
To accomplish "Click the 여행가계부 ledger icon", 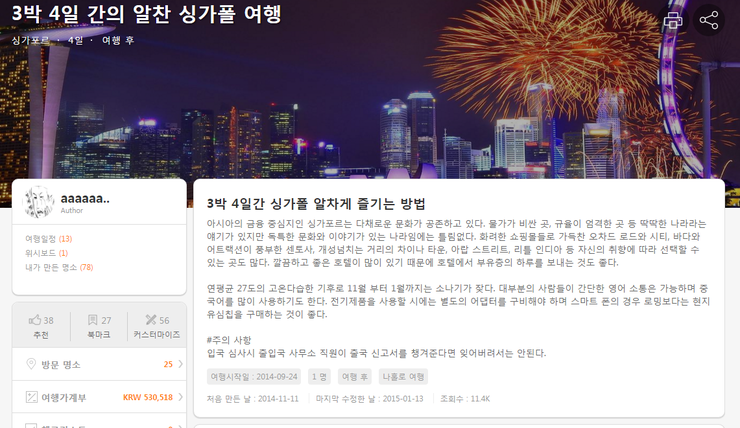I will point(31,397).
